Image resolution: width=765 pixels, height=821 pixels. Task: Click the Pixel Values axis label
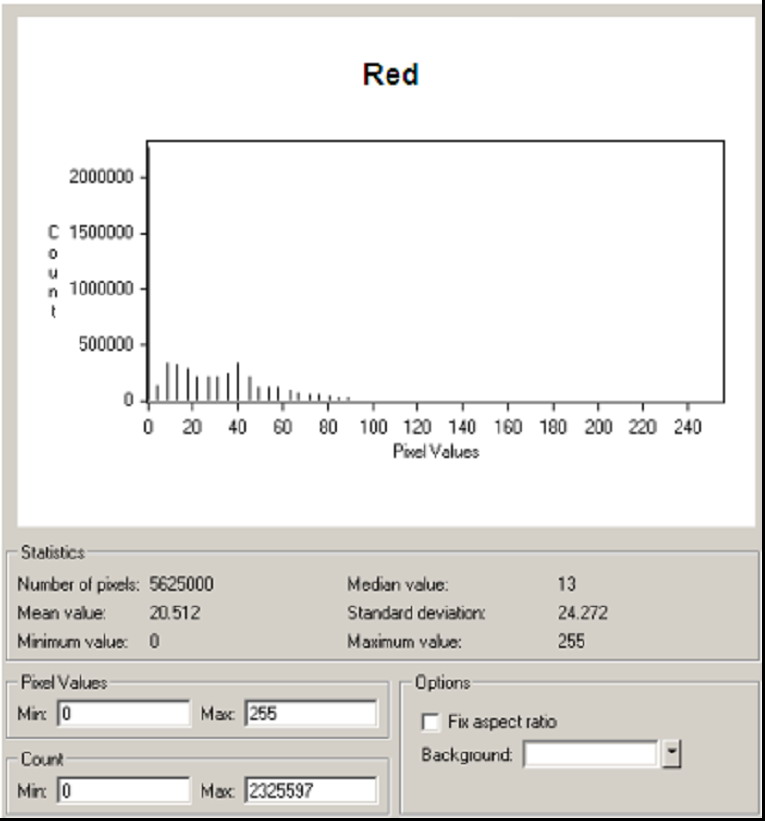click(x=436, y=451)
